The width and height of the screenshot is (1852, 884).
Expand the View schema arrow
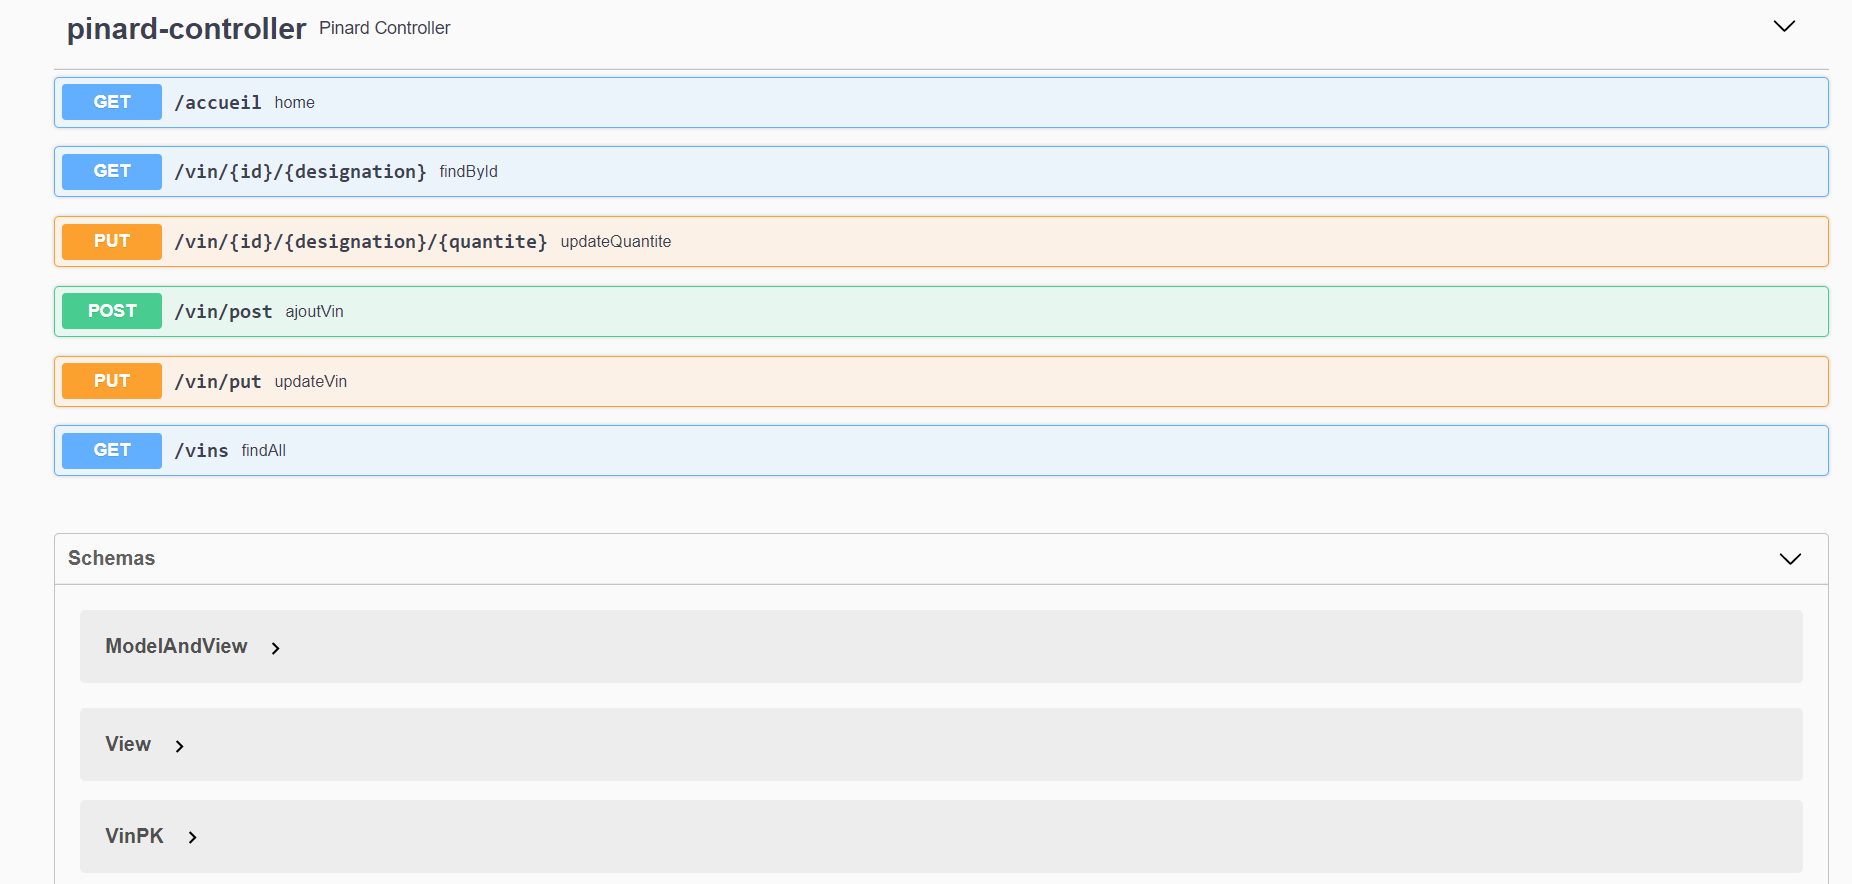coord(180,747)
